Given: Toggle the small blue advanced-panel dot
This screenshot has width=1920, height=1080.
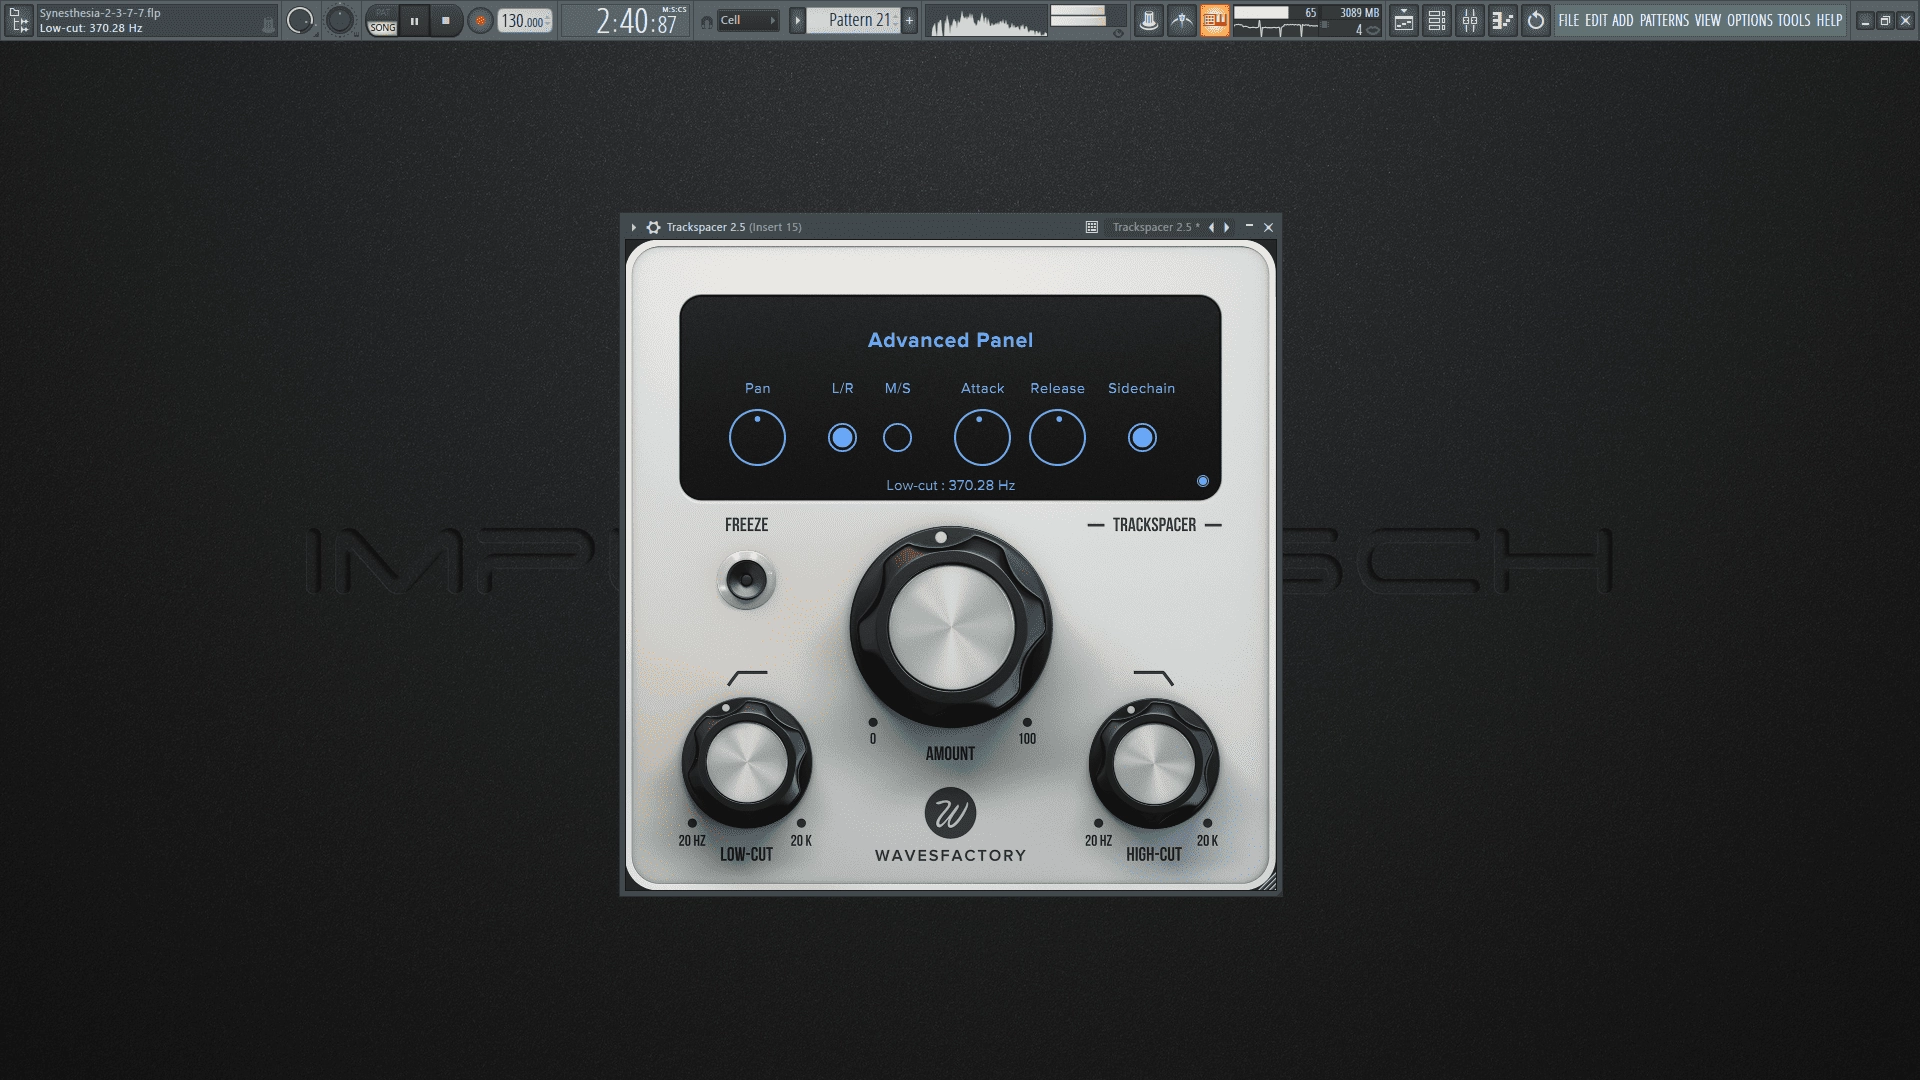Looking at the screenshot, I should click(x=1203, y=481).
